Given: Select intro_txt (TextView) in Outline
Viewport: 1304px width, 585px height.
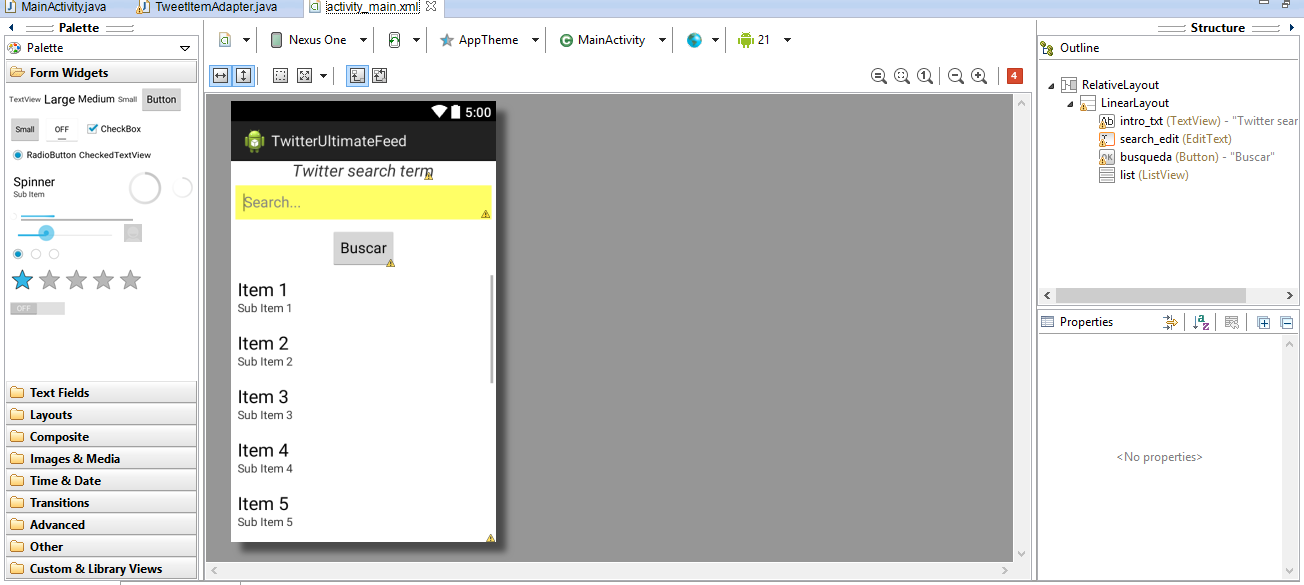Looking at the screenshot, I should pos(1198,121).
